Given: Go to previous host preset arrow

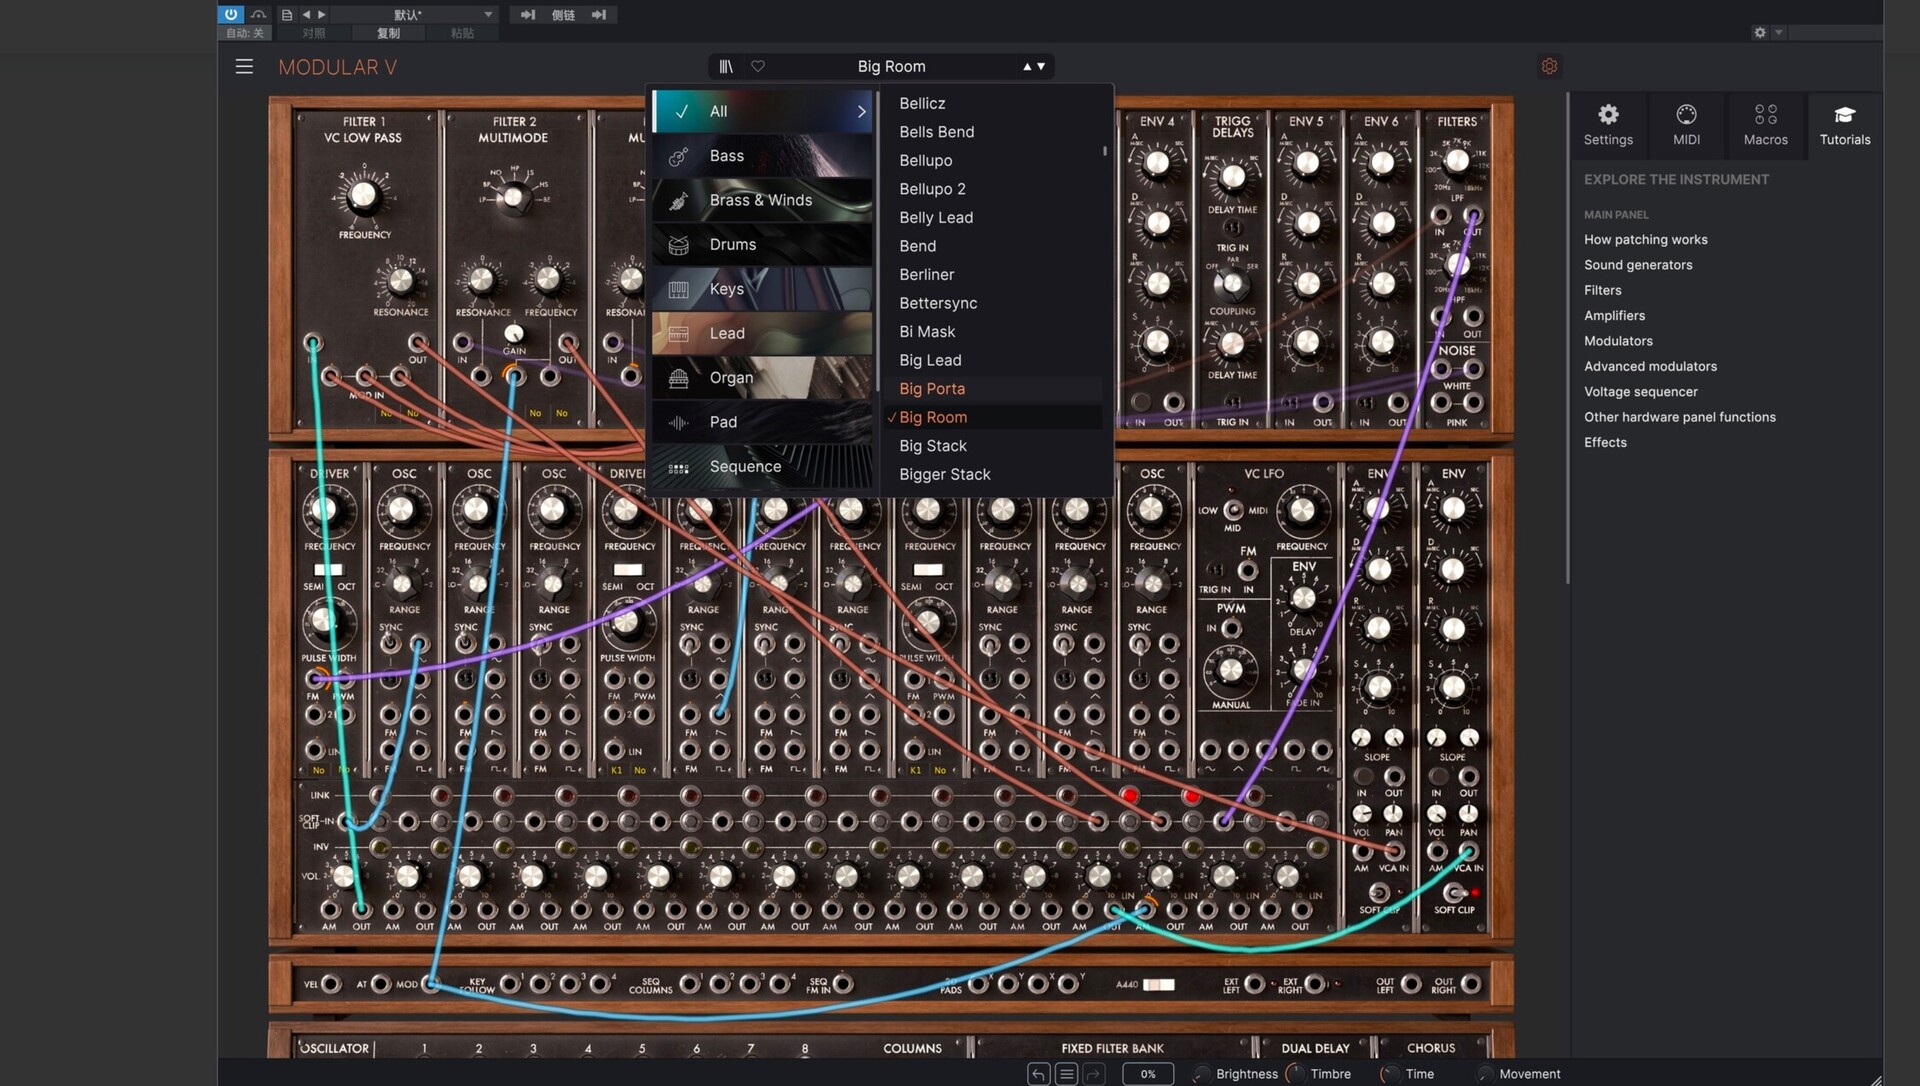Looking at the screenshot, I should 306,14.
